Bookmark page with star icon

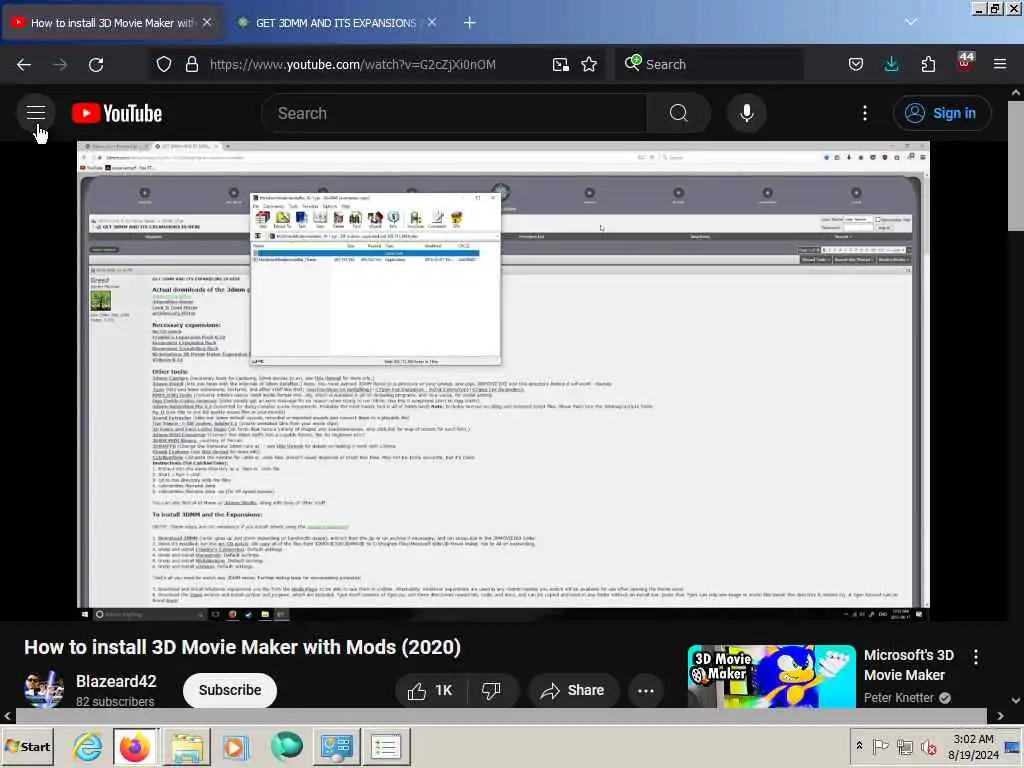[589, 64]
